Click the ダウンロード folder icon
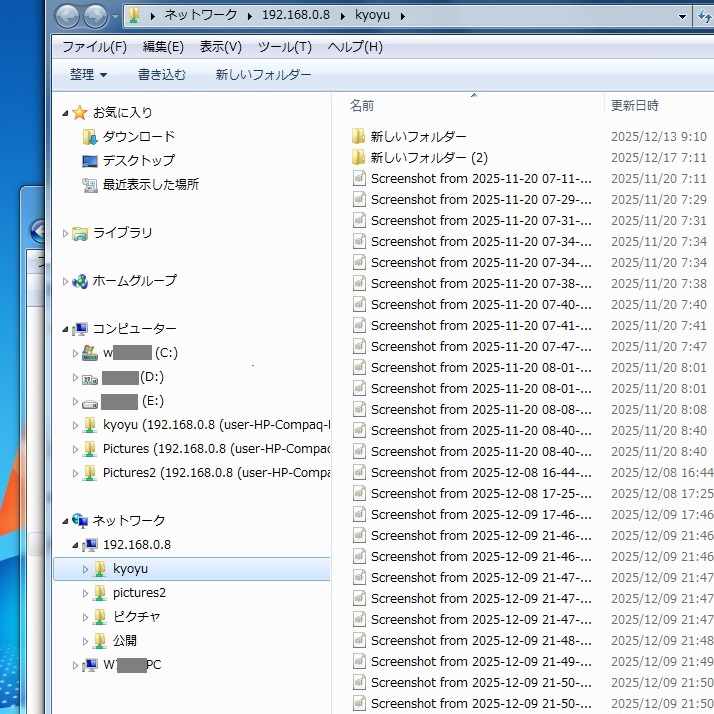The height and width of the screenshot is (714, 714). tap(90, 137)
